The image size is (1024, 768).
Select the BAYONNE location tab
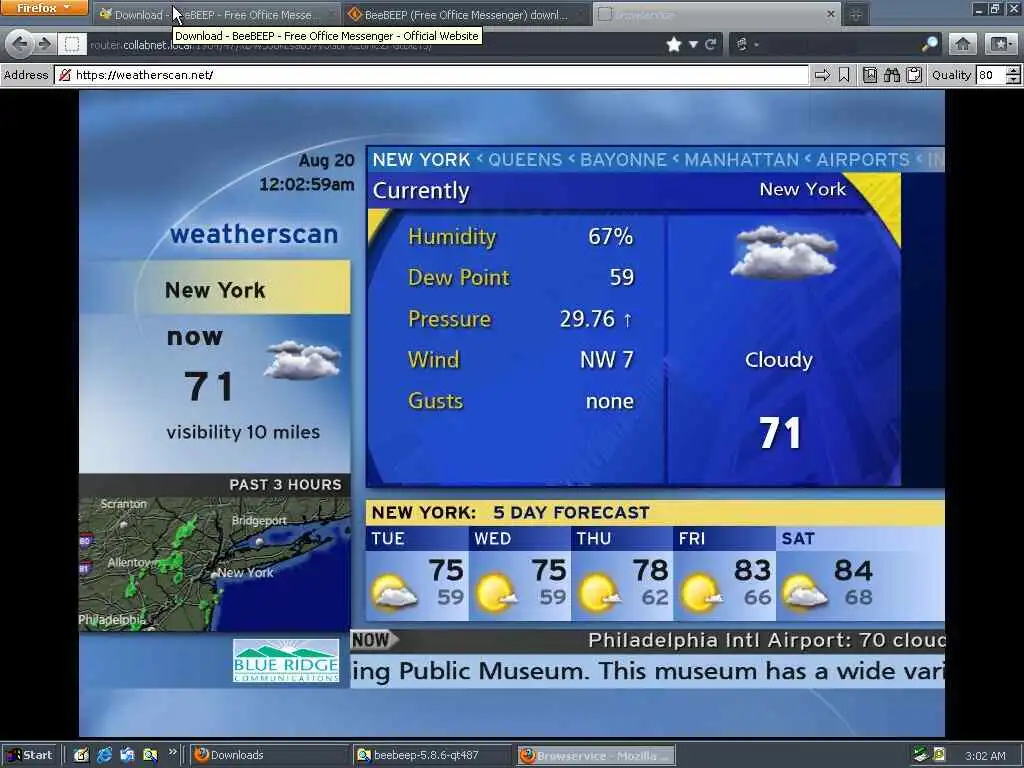click(624, 160)
